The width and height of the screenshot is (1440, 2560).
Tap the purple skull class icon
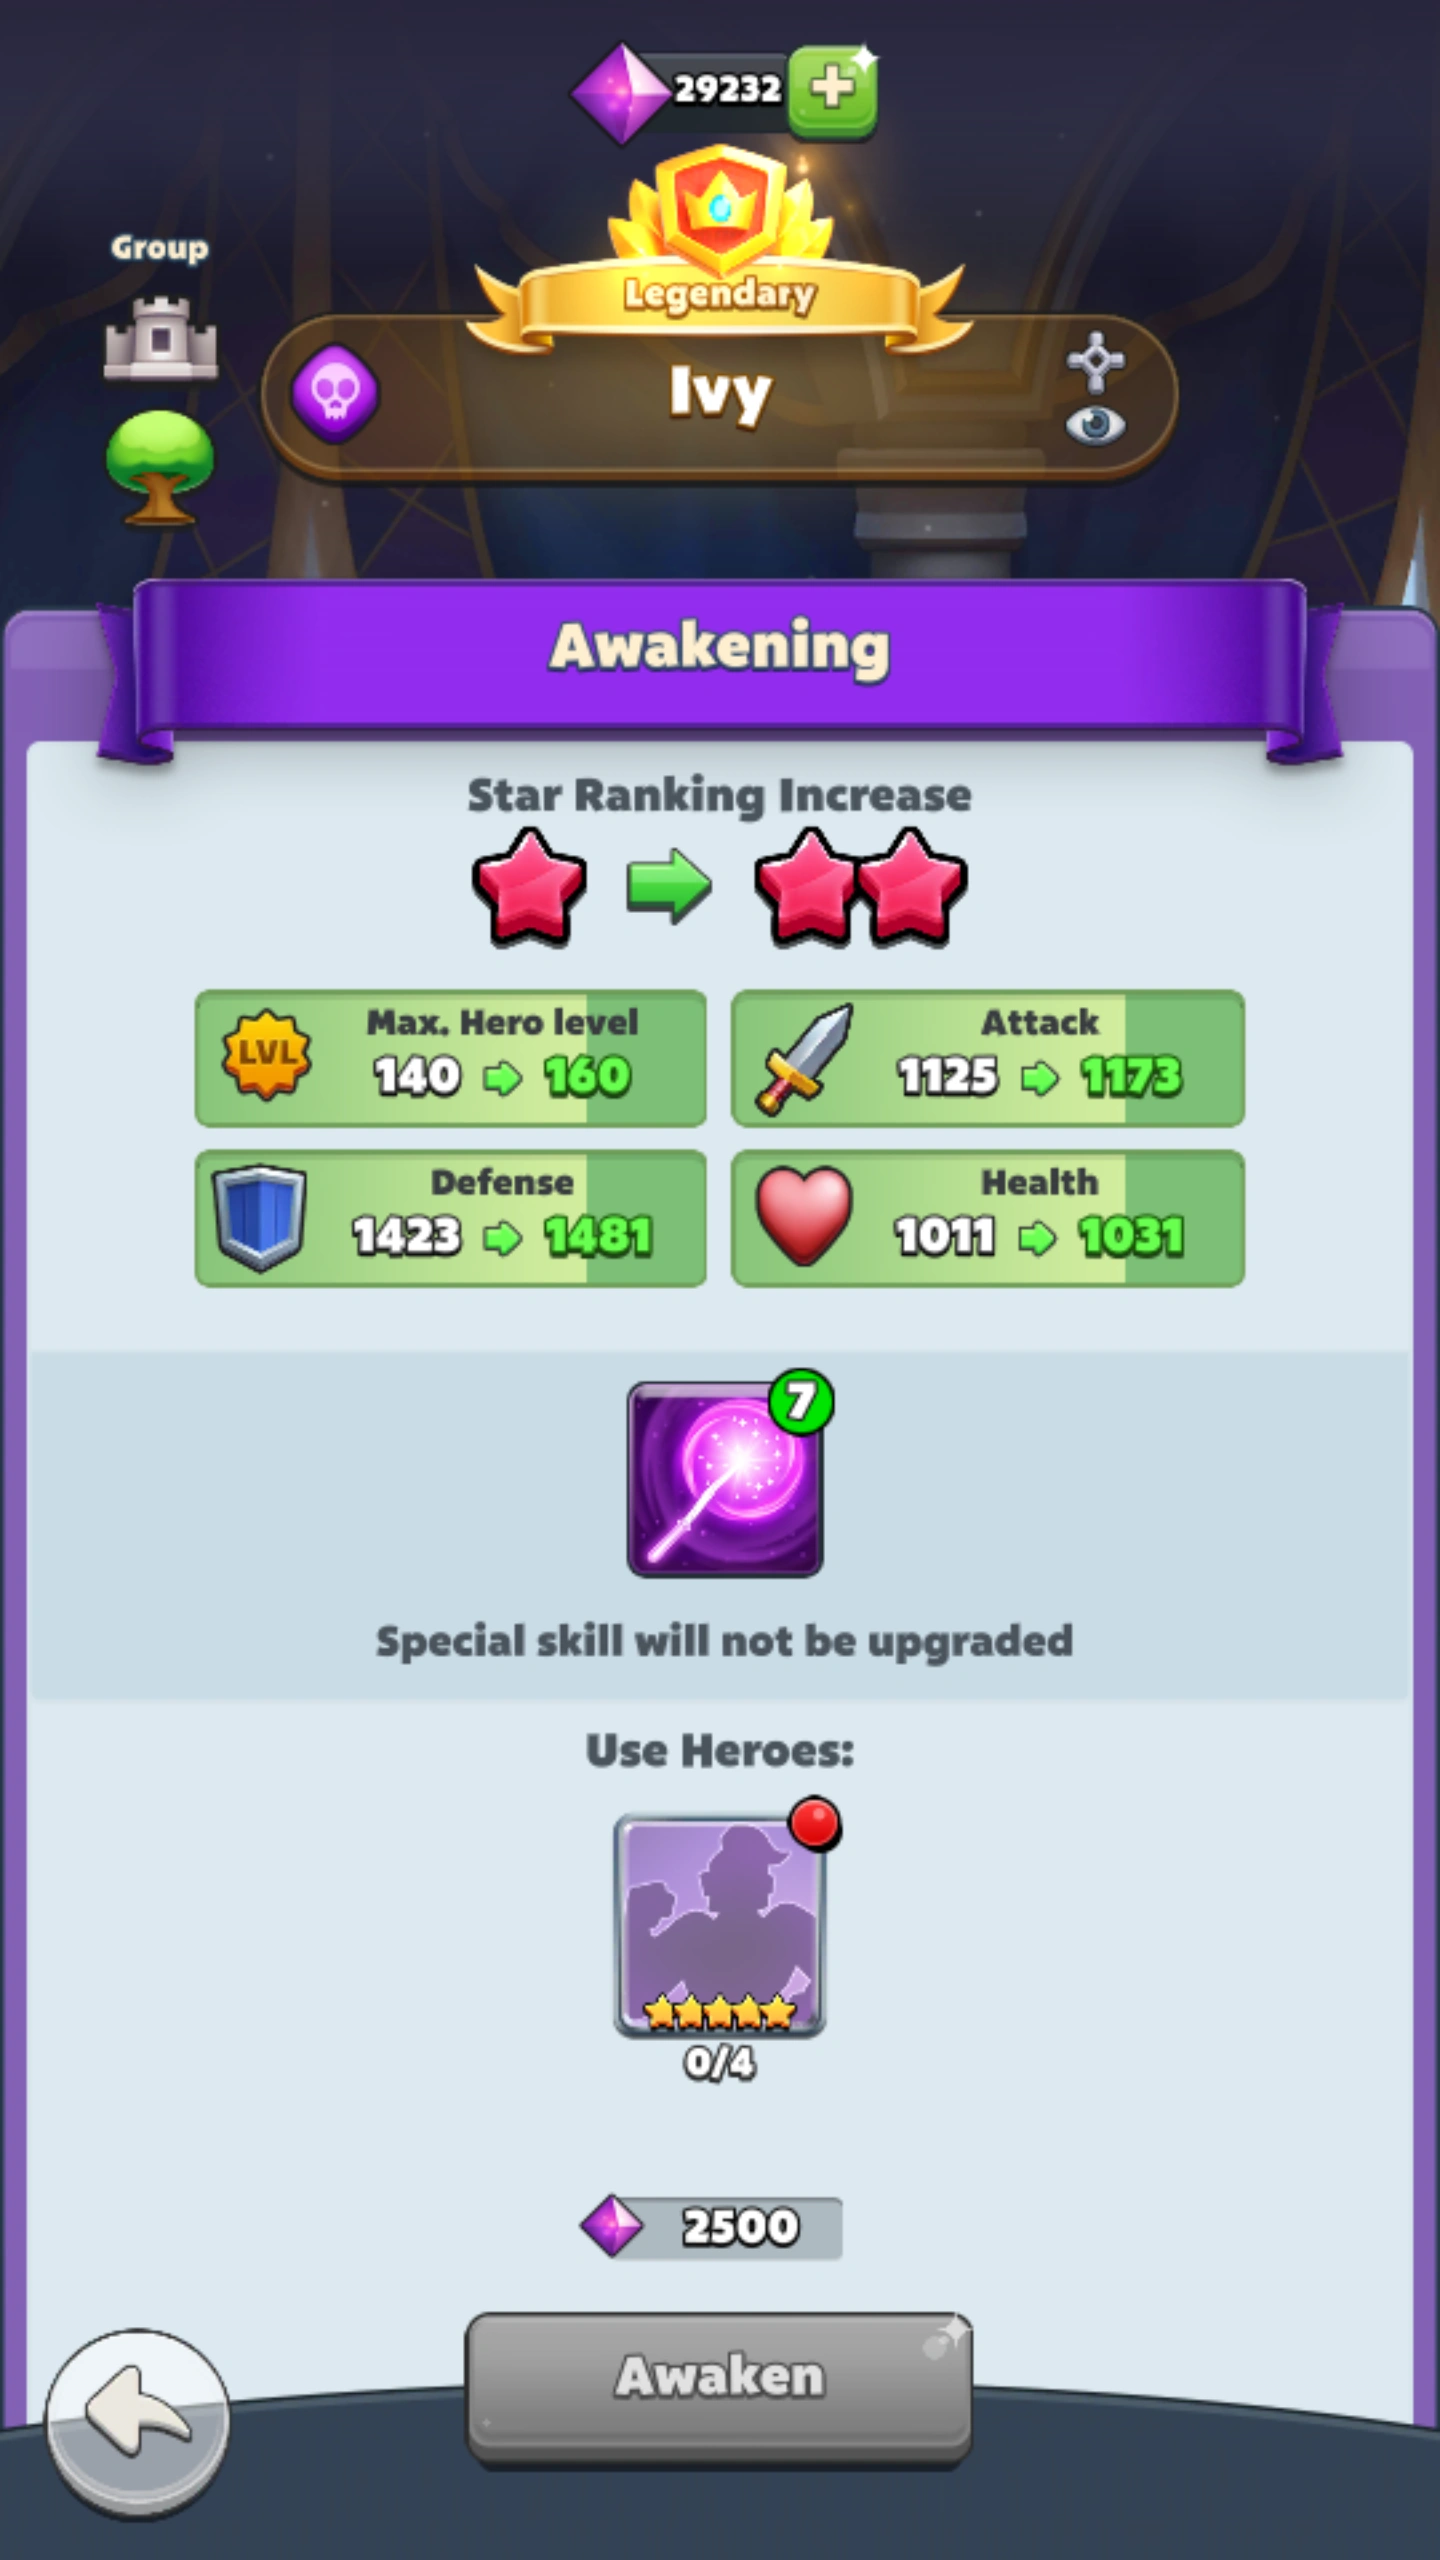coord(335,393)
